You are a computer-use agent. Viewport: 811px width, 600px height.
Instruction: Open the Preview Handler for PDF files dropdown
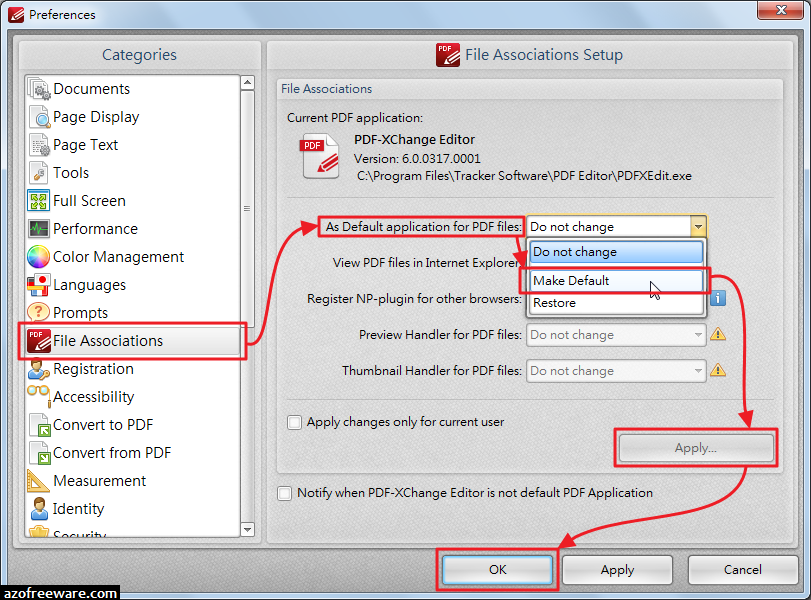(x=616, y=335)
